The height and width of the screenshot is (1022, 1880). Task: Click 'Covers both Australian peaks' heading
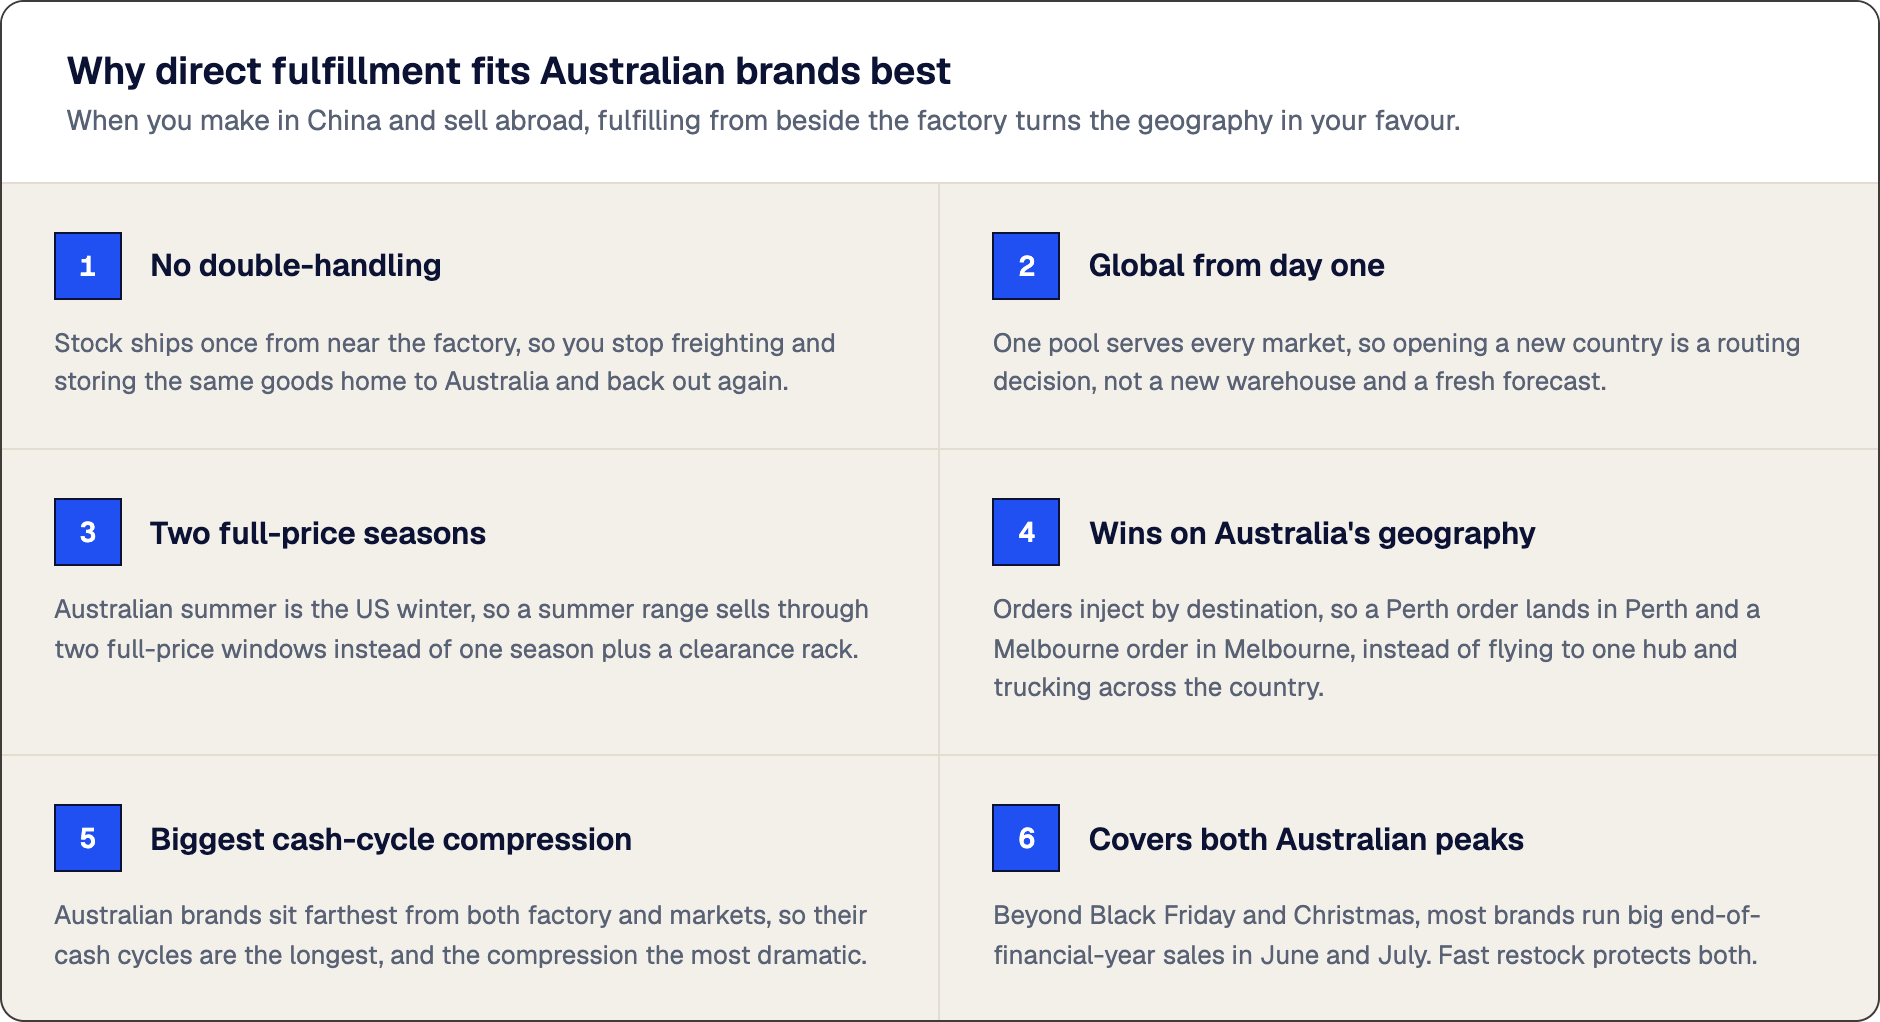point(1306,839)
